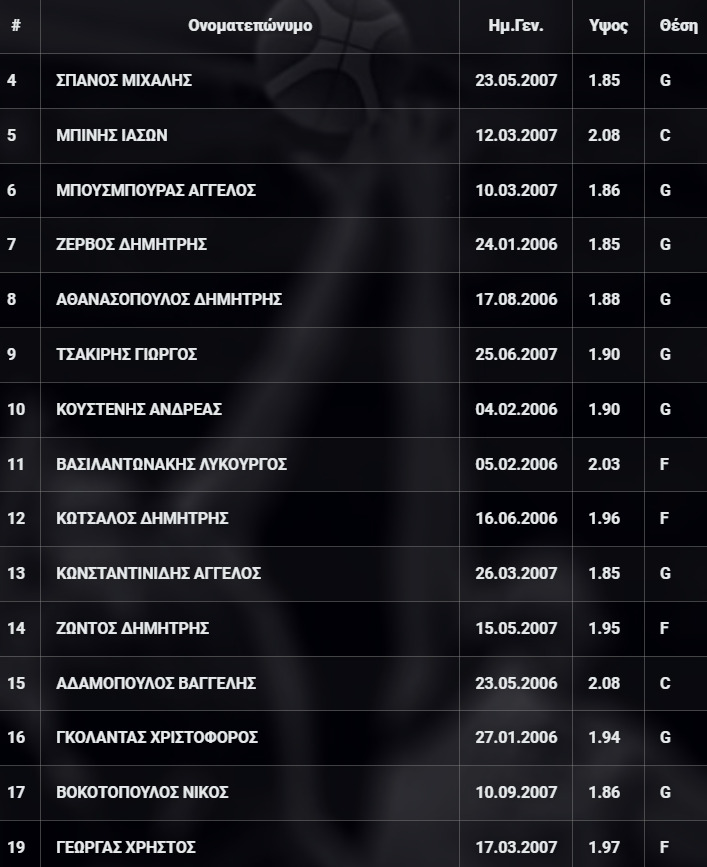
Task: Open ΜΠΙΝΗΣ ΙΑΣΩΝ player entry
Action: (x=112, y=135)
